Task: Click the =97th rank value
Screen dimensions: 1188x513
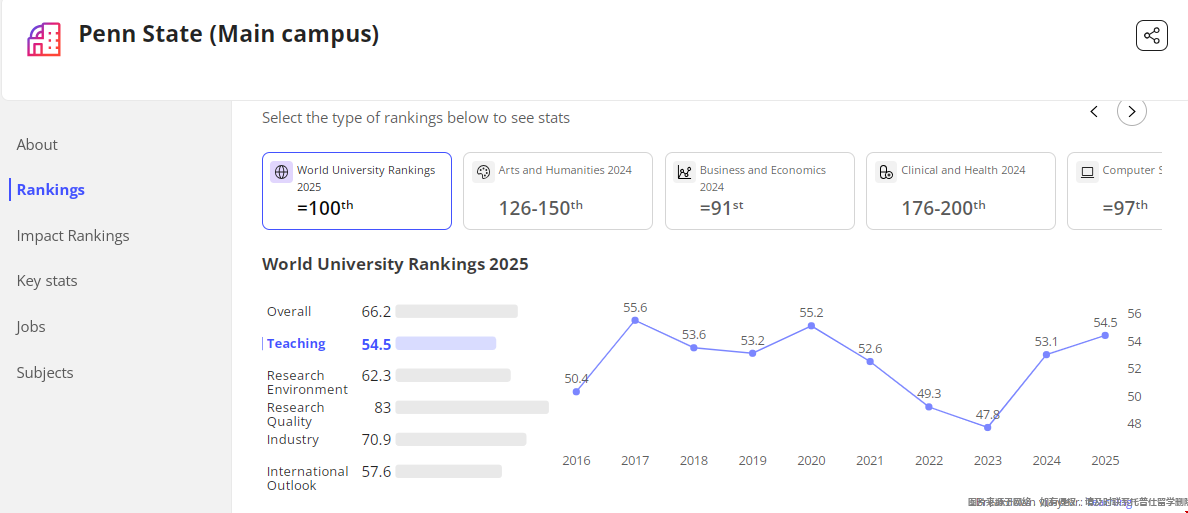Action: point(1125,208)
